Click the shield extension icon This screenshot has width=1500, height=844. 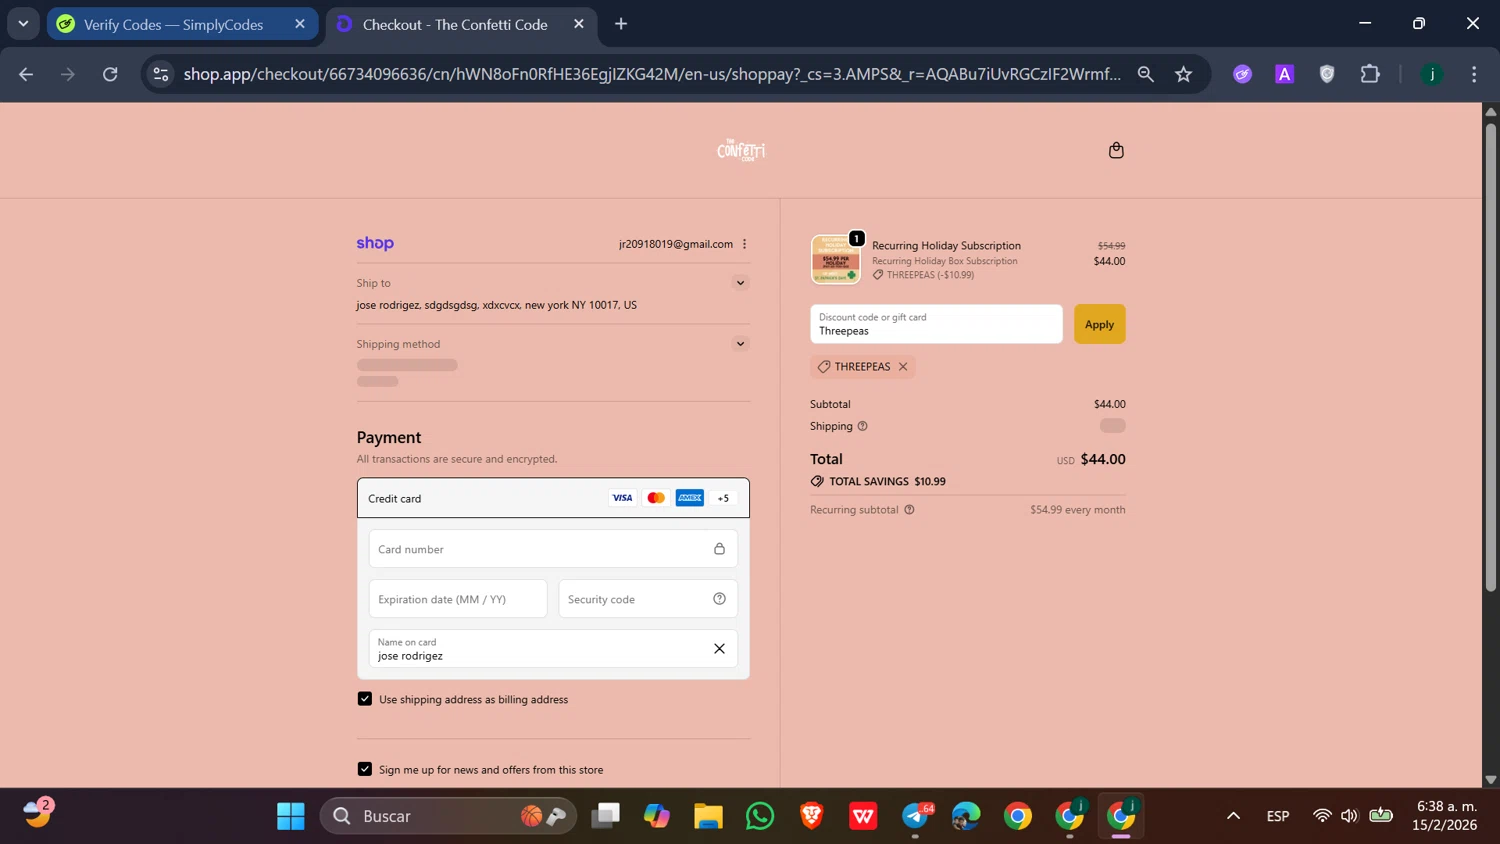point(1327,74)
